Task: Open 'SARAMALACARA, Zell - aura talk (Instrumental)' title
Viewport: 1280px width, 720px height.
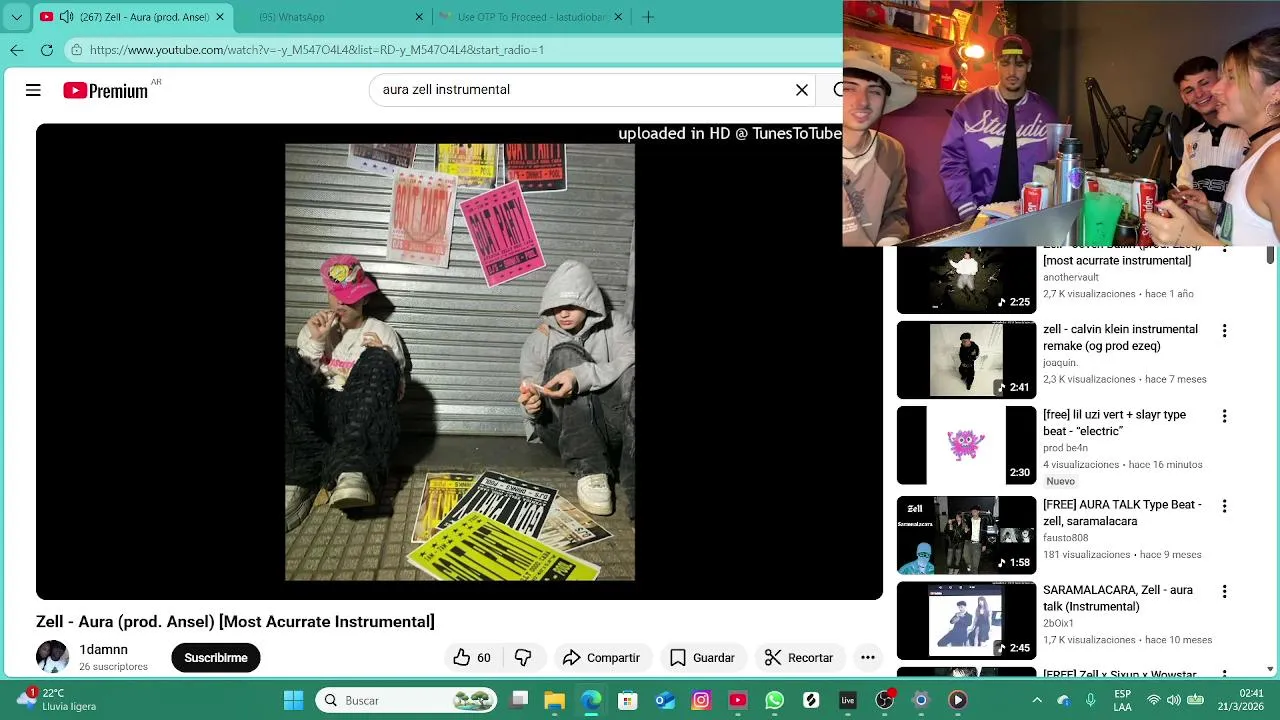Action: click(1118, 598)
